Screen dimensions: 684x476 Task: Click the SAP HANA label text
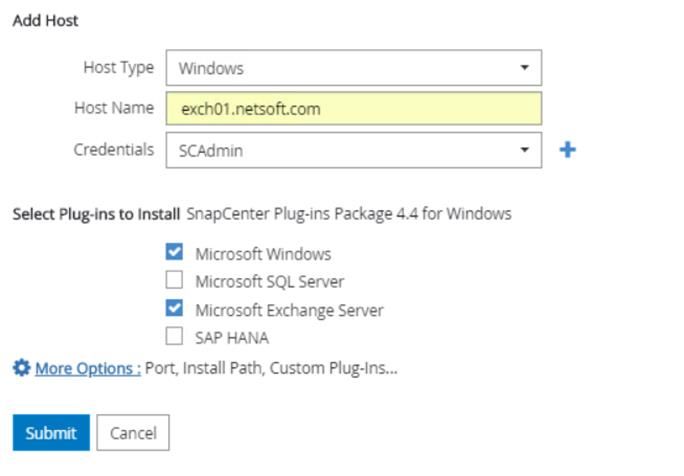[x=232, y=338]
